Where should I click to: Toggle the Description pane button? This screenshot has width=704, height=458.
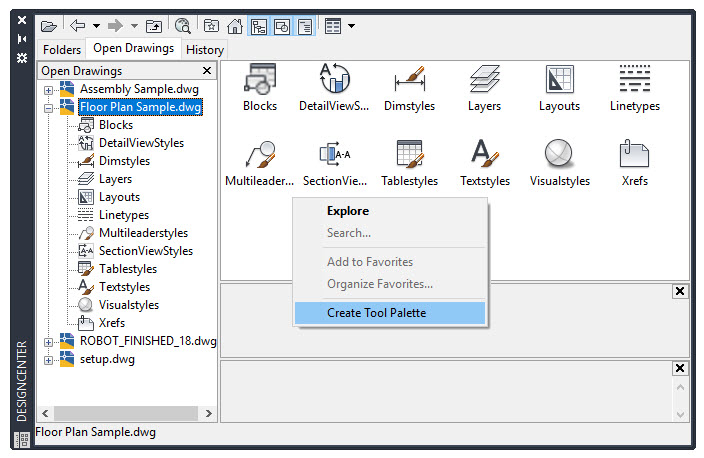305,27
